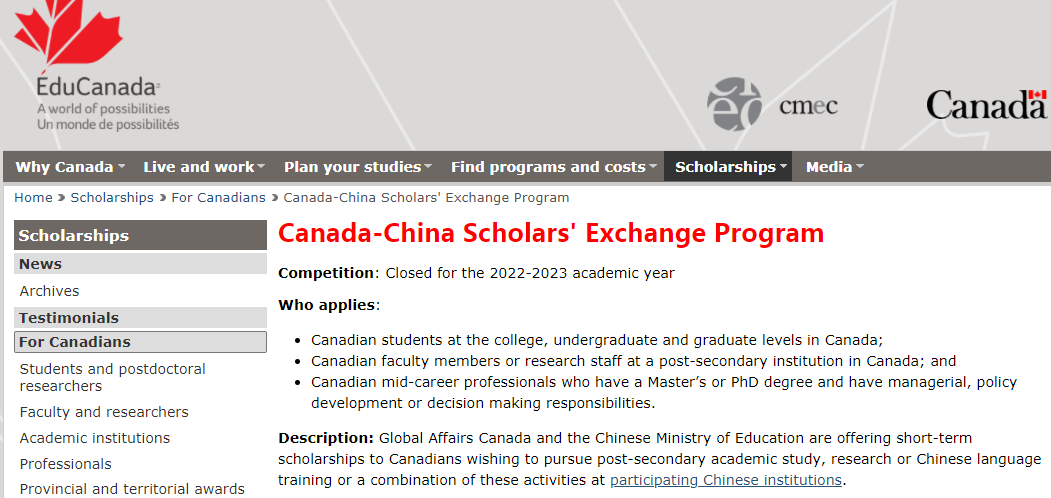Expand the Media dropdown menu
1051x498 pixels.
834,167
